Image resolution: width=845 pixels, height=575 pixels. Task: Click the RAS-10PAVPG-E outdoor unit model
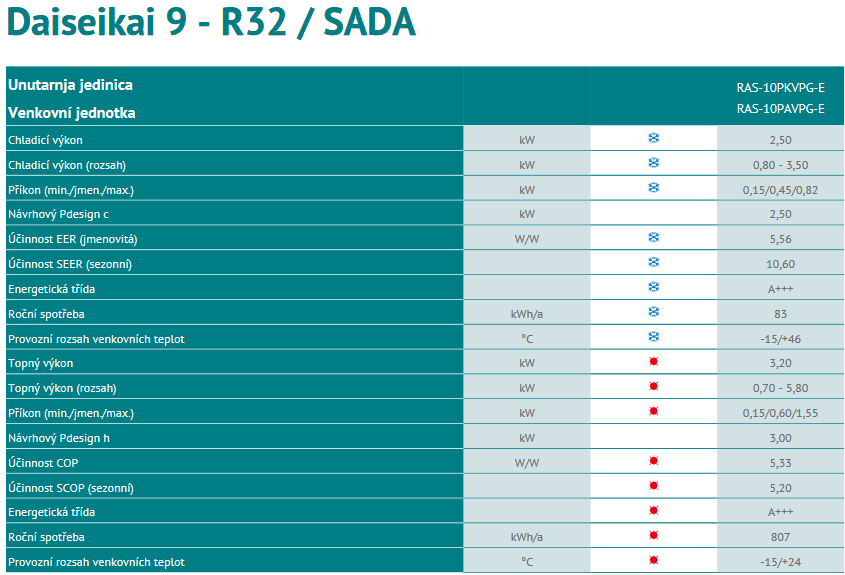coord(780,109)
